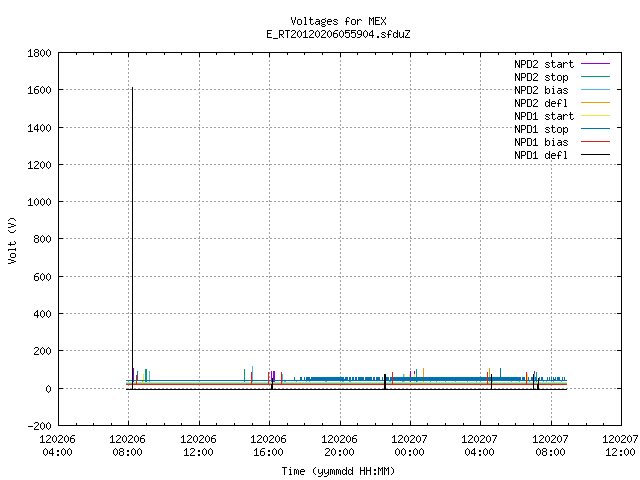Click the "120207 12:00" x-axis tick label
This screenshot has width=640, height=480.
coord(620,446)
